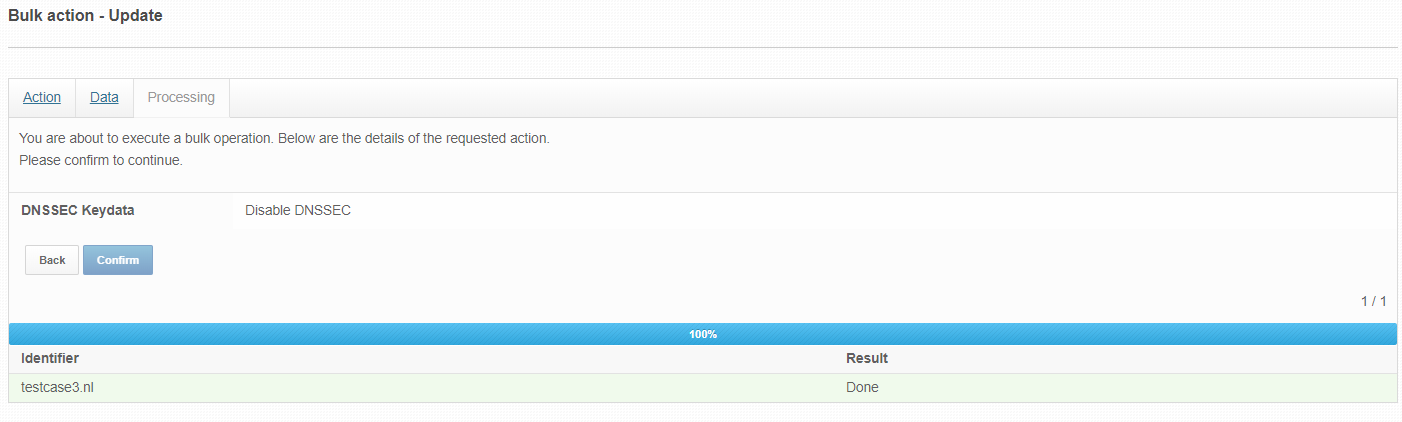Click the Result column header
This screenshot has height=422, width=1402.
867,358
